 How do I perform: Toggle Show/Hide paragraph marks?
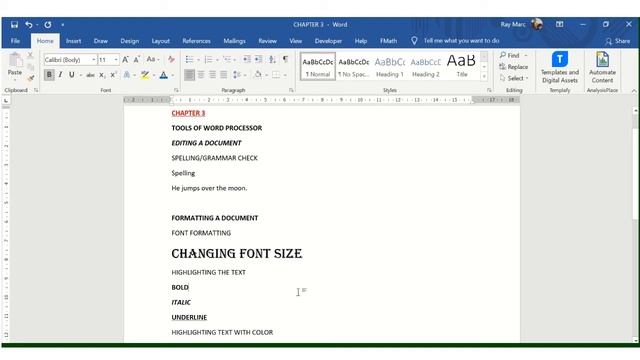[x=285, y=60]
